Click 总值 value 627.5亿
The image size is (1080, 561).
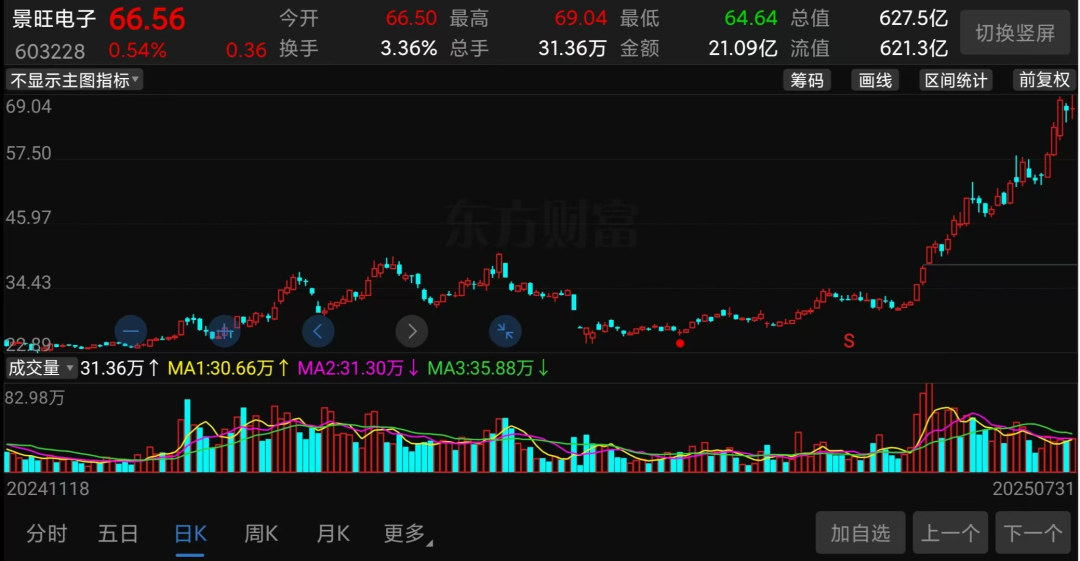coord(913,18)
